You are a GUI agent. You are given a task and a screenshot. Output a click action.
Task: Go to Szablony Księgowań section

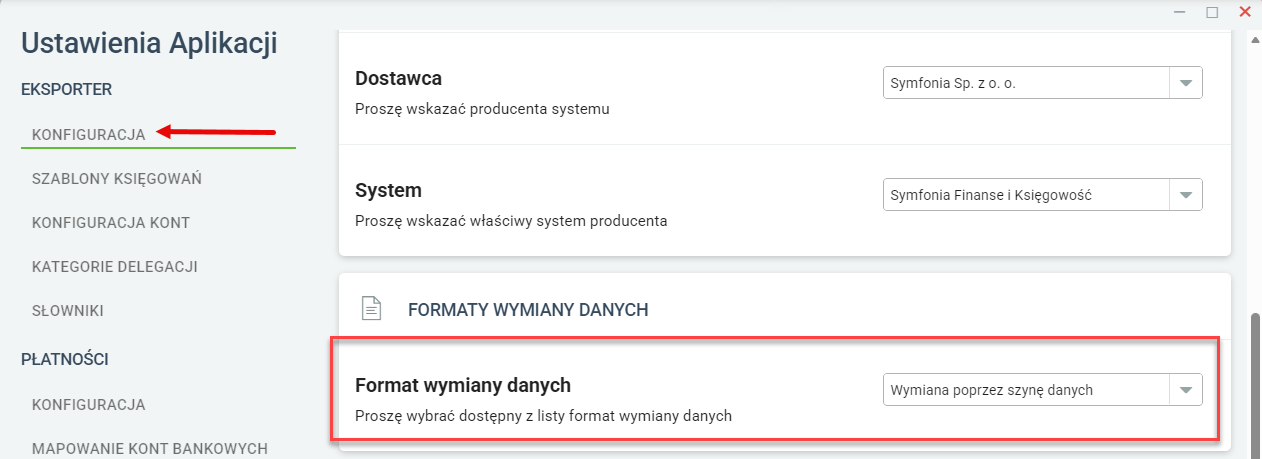pyautogui.click(x=117, y=179)
